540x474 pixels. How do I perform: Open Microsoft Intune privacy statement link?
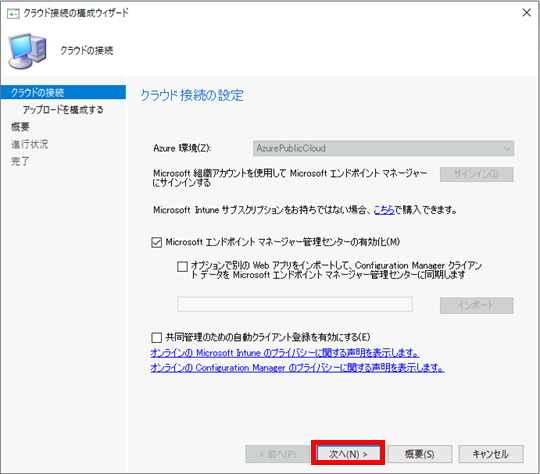[285, 353]
